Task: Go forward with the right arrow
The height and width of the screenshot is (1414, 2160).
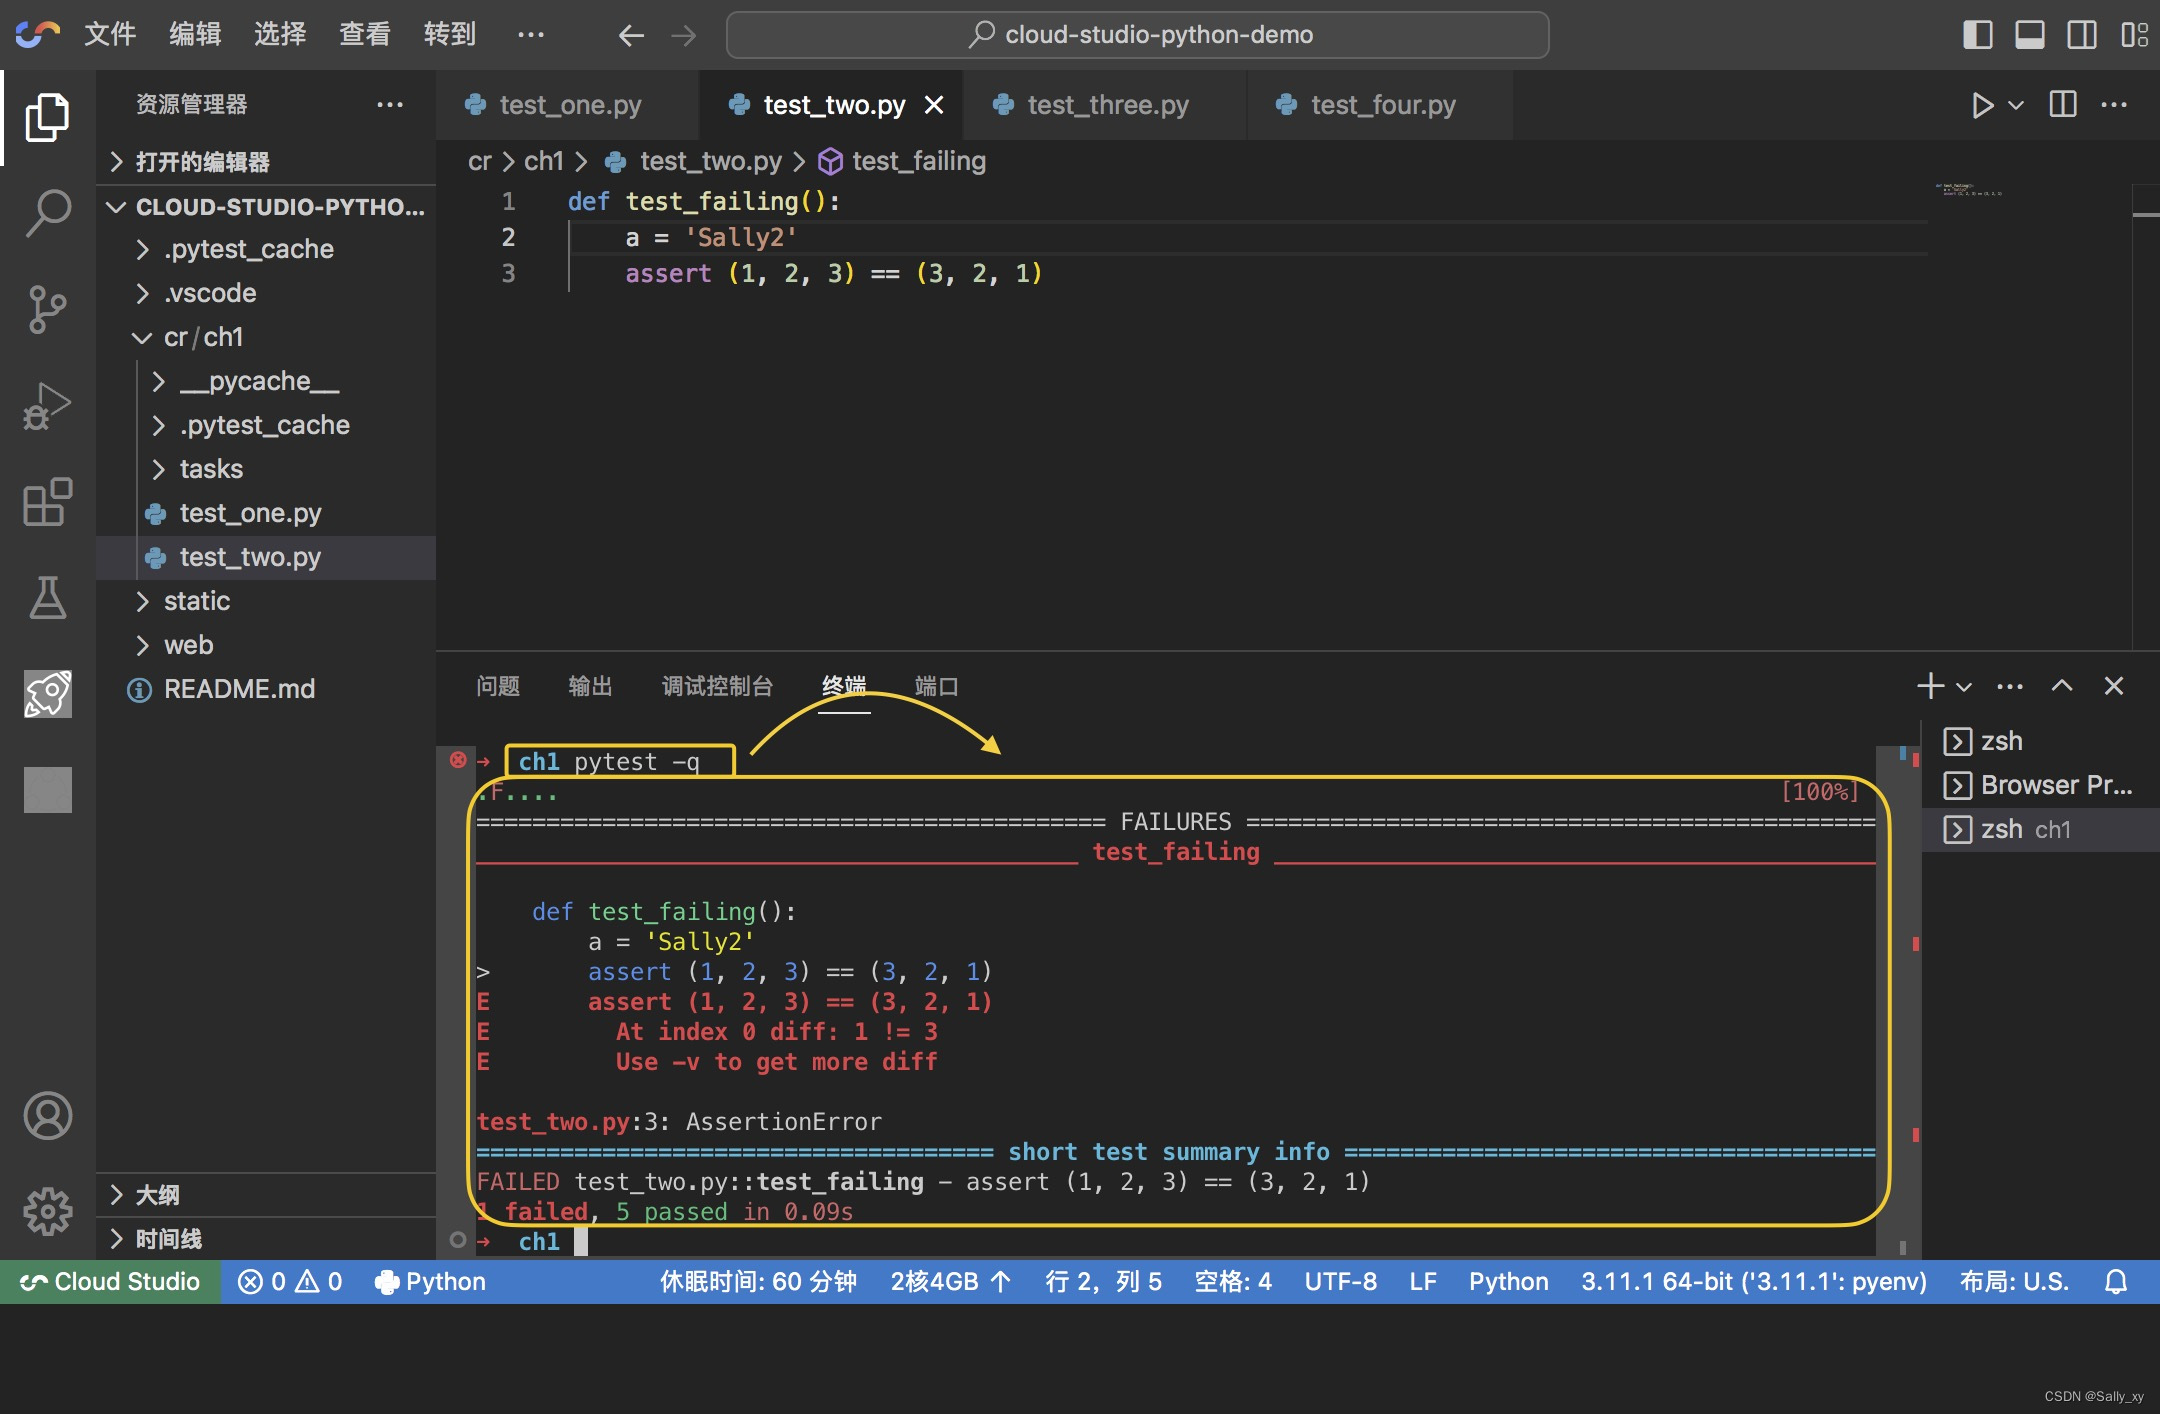Action: click(x=684, y=35)
